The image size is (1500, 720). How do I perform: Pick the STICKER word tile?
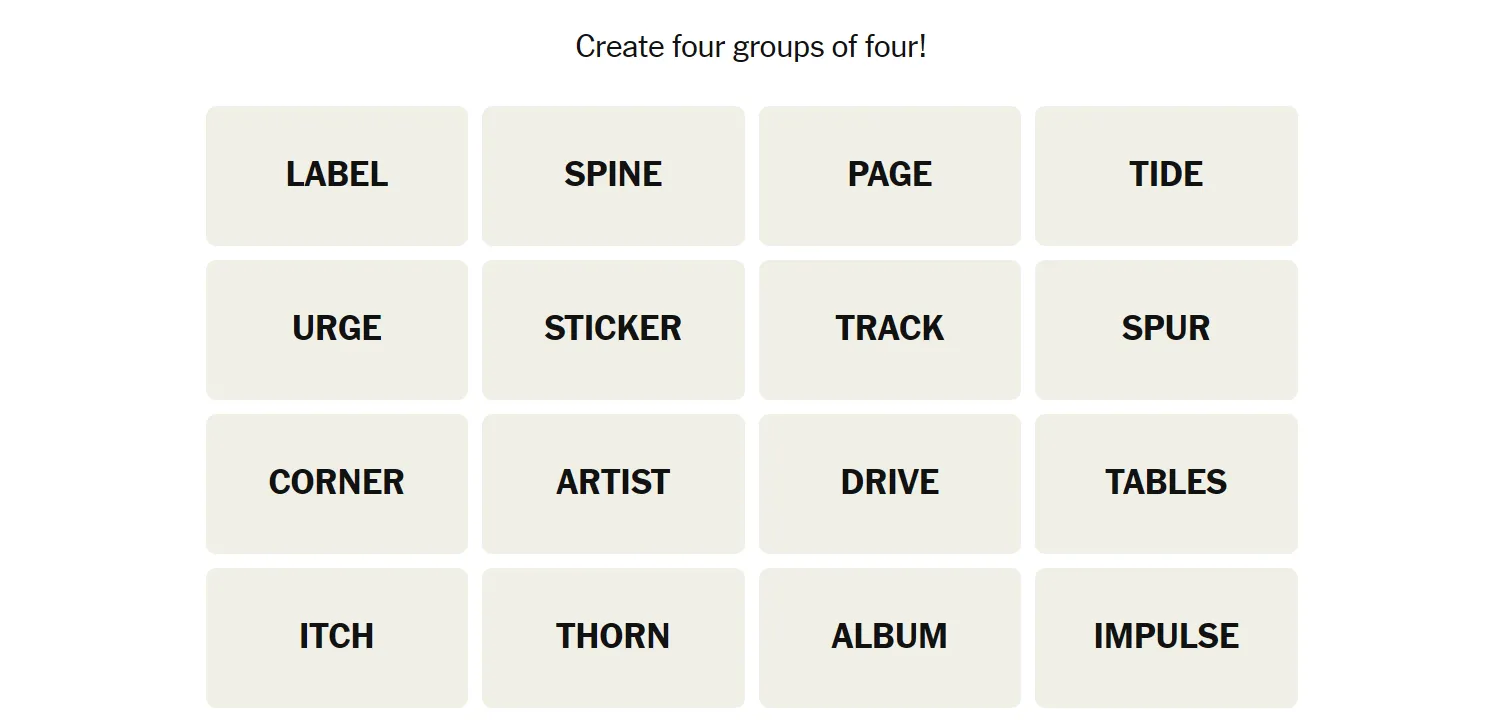coord(613,329)
